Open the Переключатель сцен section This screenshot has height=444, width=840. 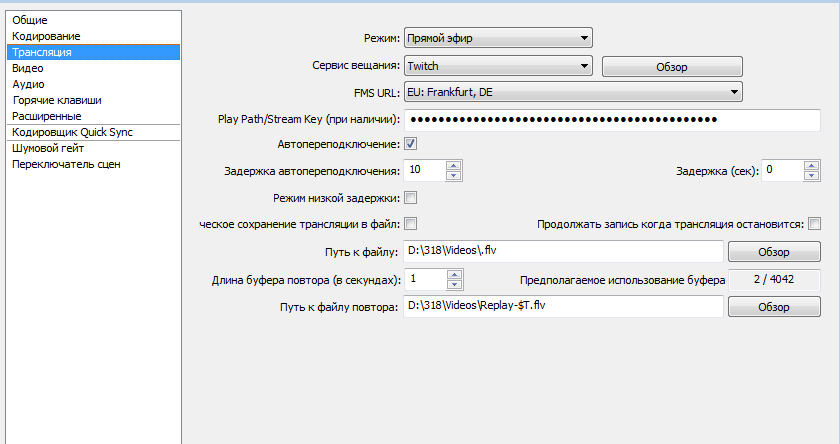click(94, 164)
